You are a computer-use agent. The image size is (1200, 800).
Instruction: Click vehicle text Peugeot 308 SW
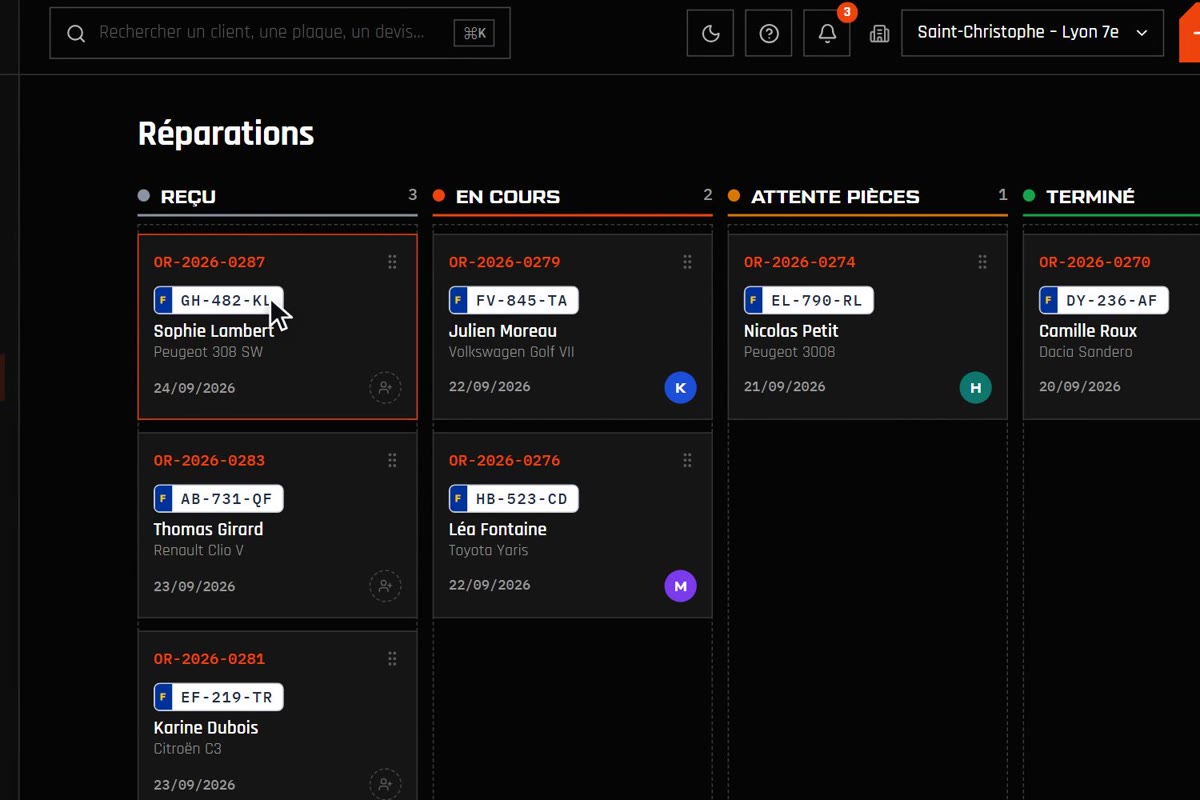pyautogui.click(x=208, y=352)
